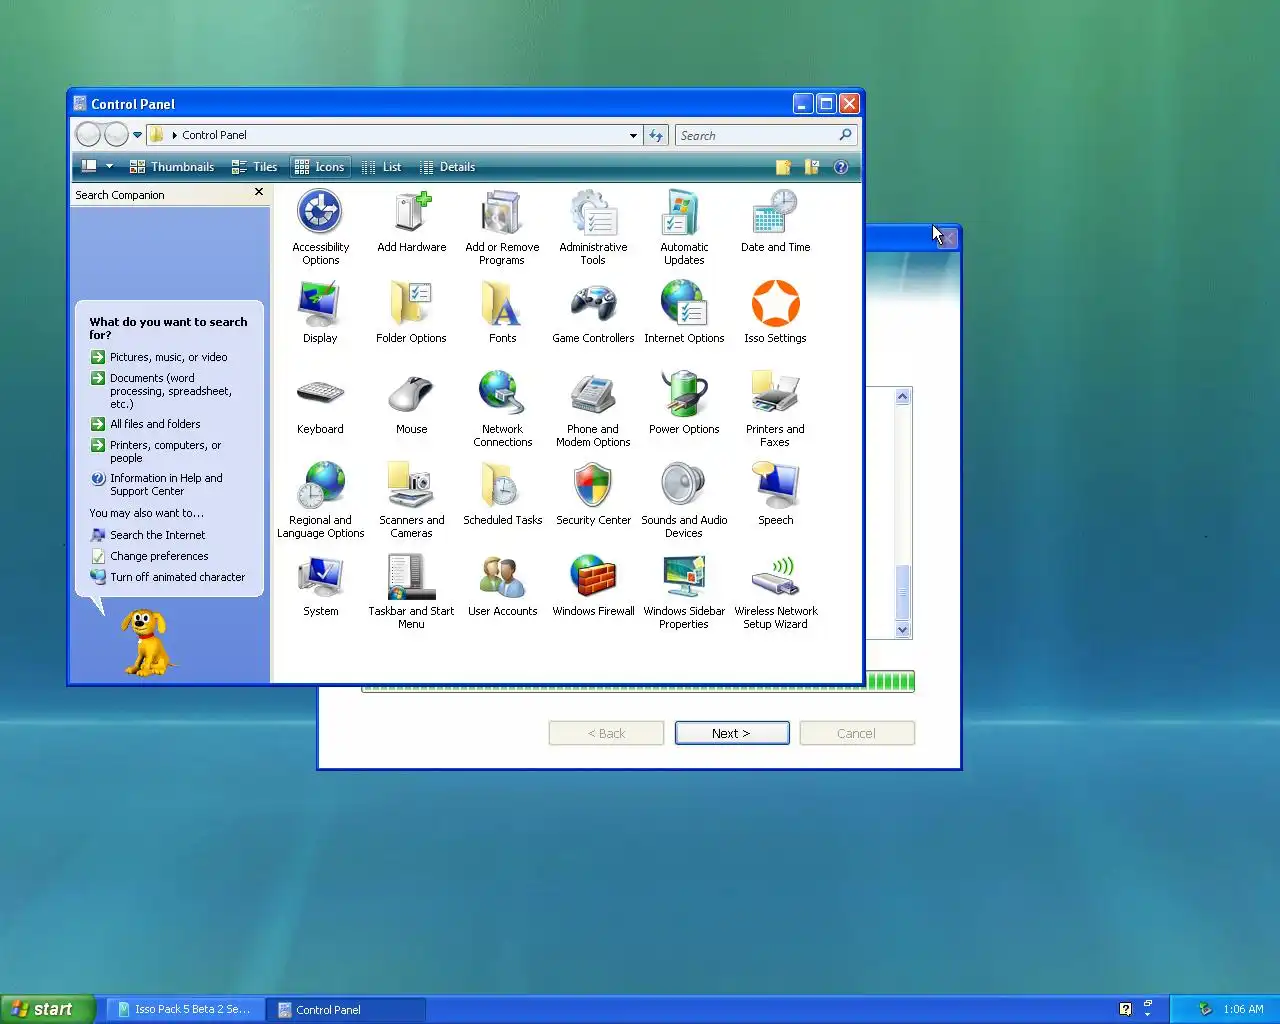The width and height of the screenshot is (1280, 1024).
Task: Turn off animated character
Action: click(168, 577)
